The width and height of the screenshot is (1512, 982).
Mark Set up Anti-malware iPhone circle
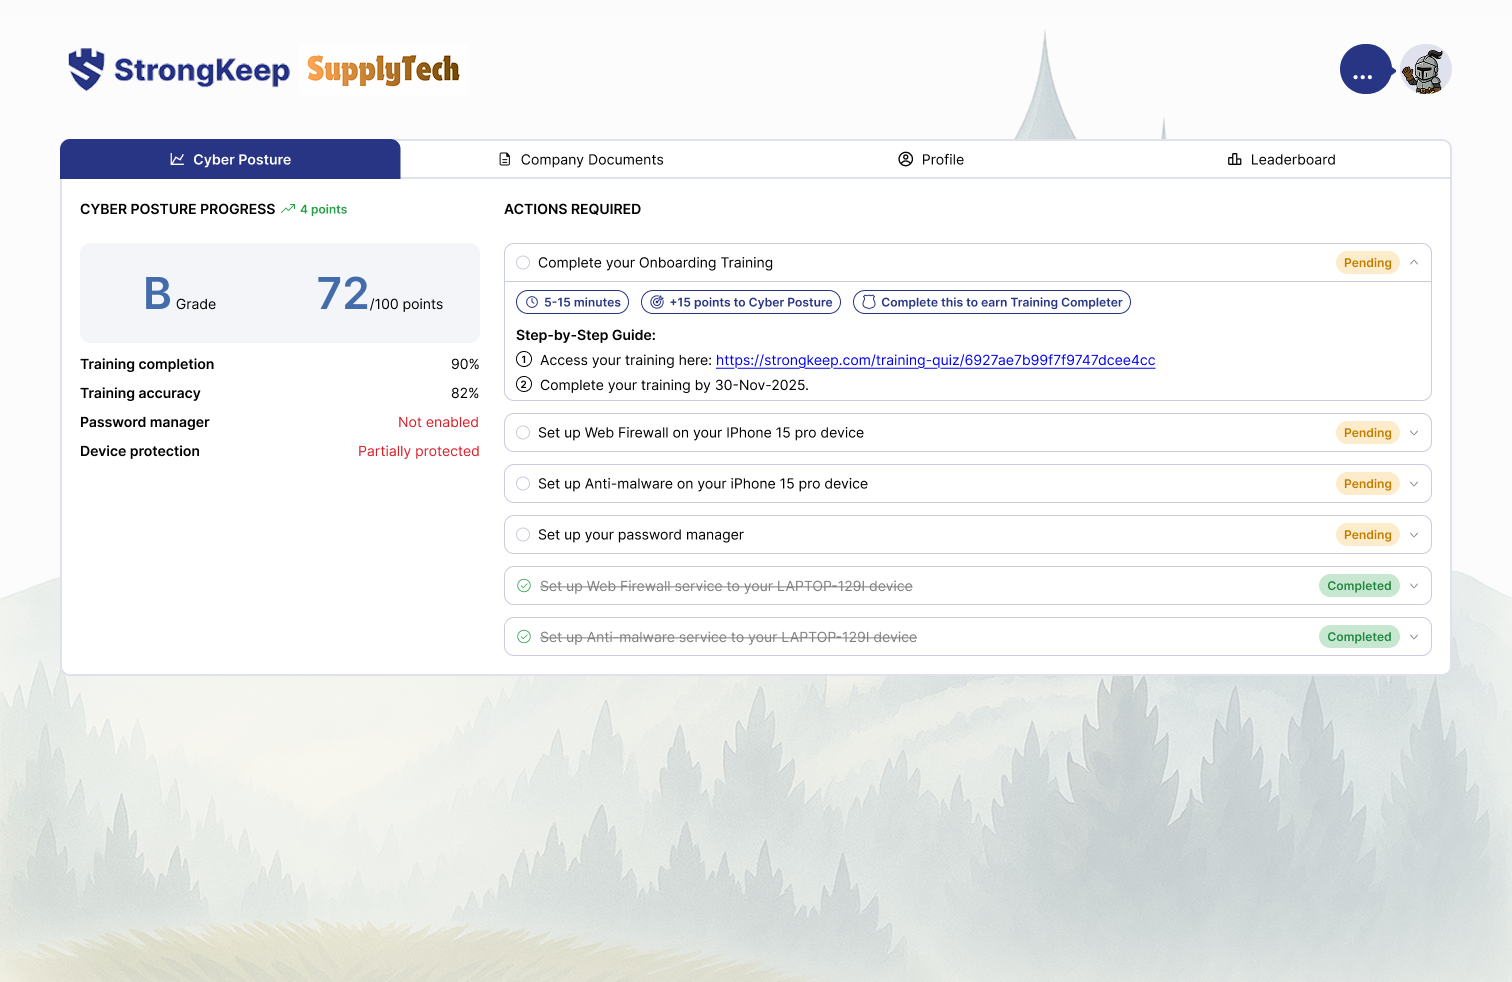523,484
